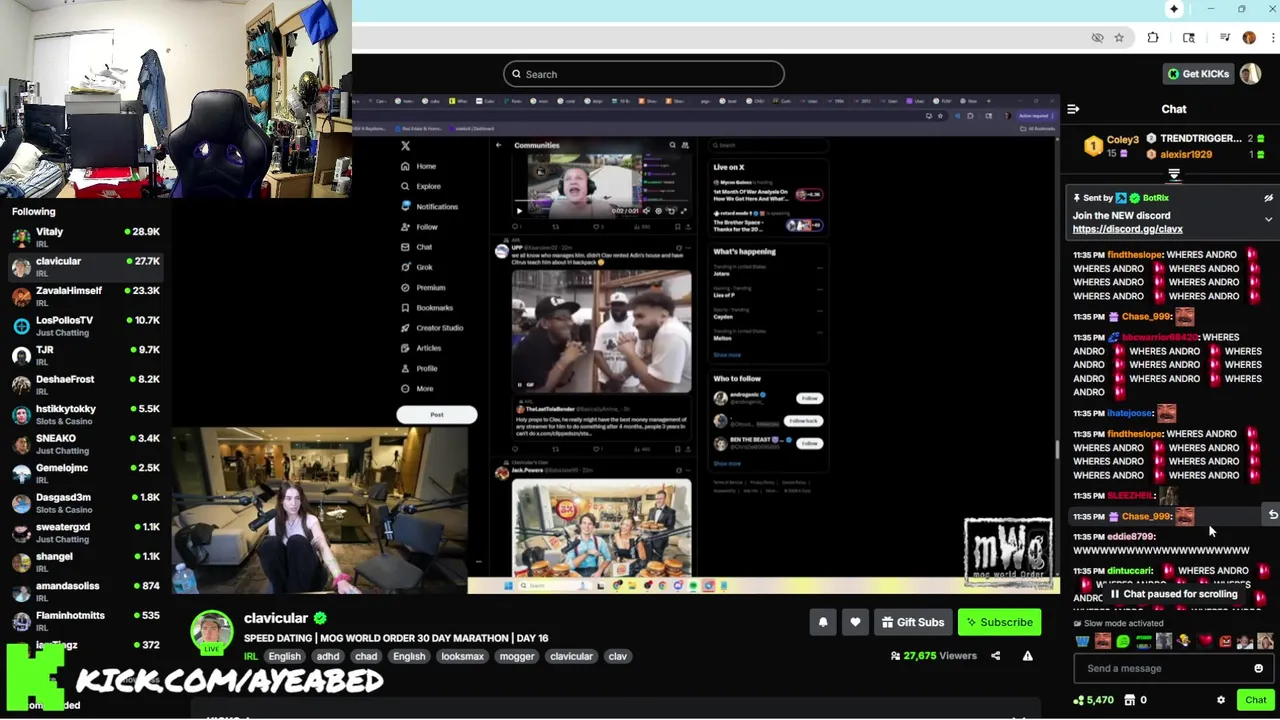Select the blue W emote in the quick bar

pyautogui.click(x=1082, y=642)
